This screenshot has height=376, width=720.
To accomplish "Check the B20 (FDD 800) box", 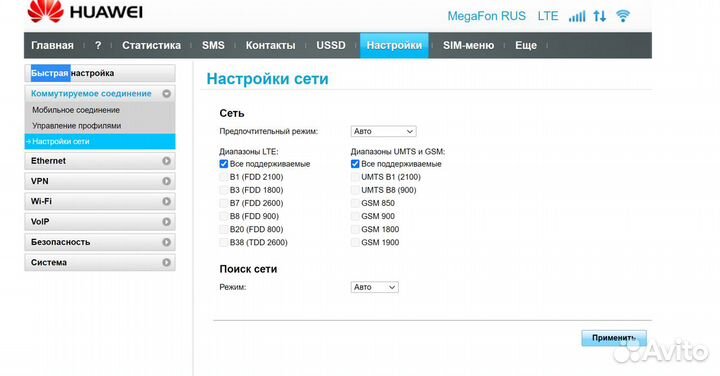I will (x=224, y=230).
